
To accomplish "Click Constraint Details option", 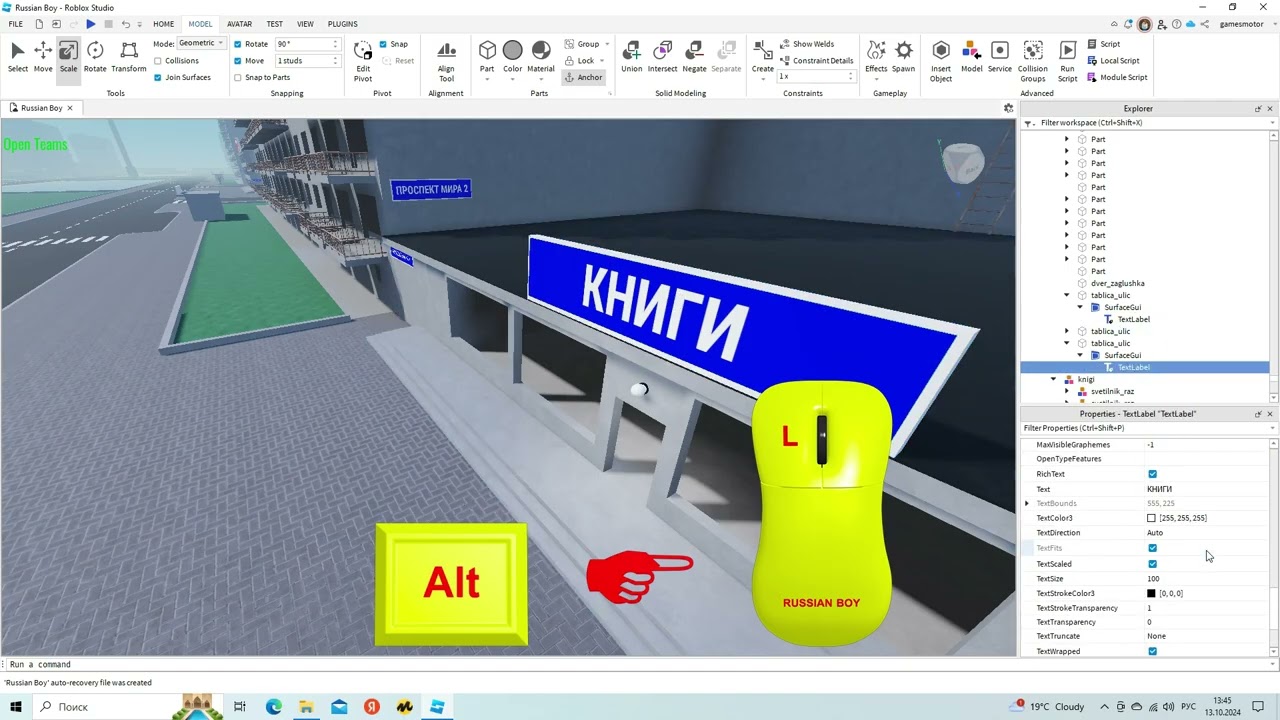I will (816, 60).
